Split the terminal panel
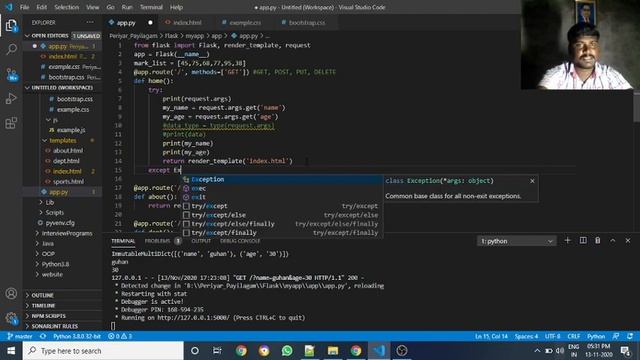The image size is (640, 360). pyautogui.click(x=583, y=241)
